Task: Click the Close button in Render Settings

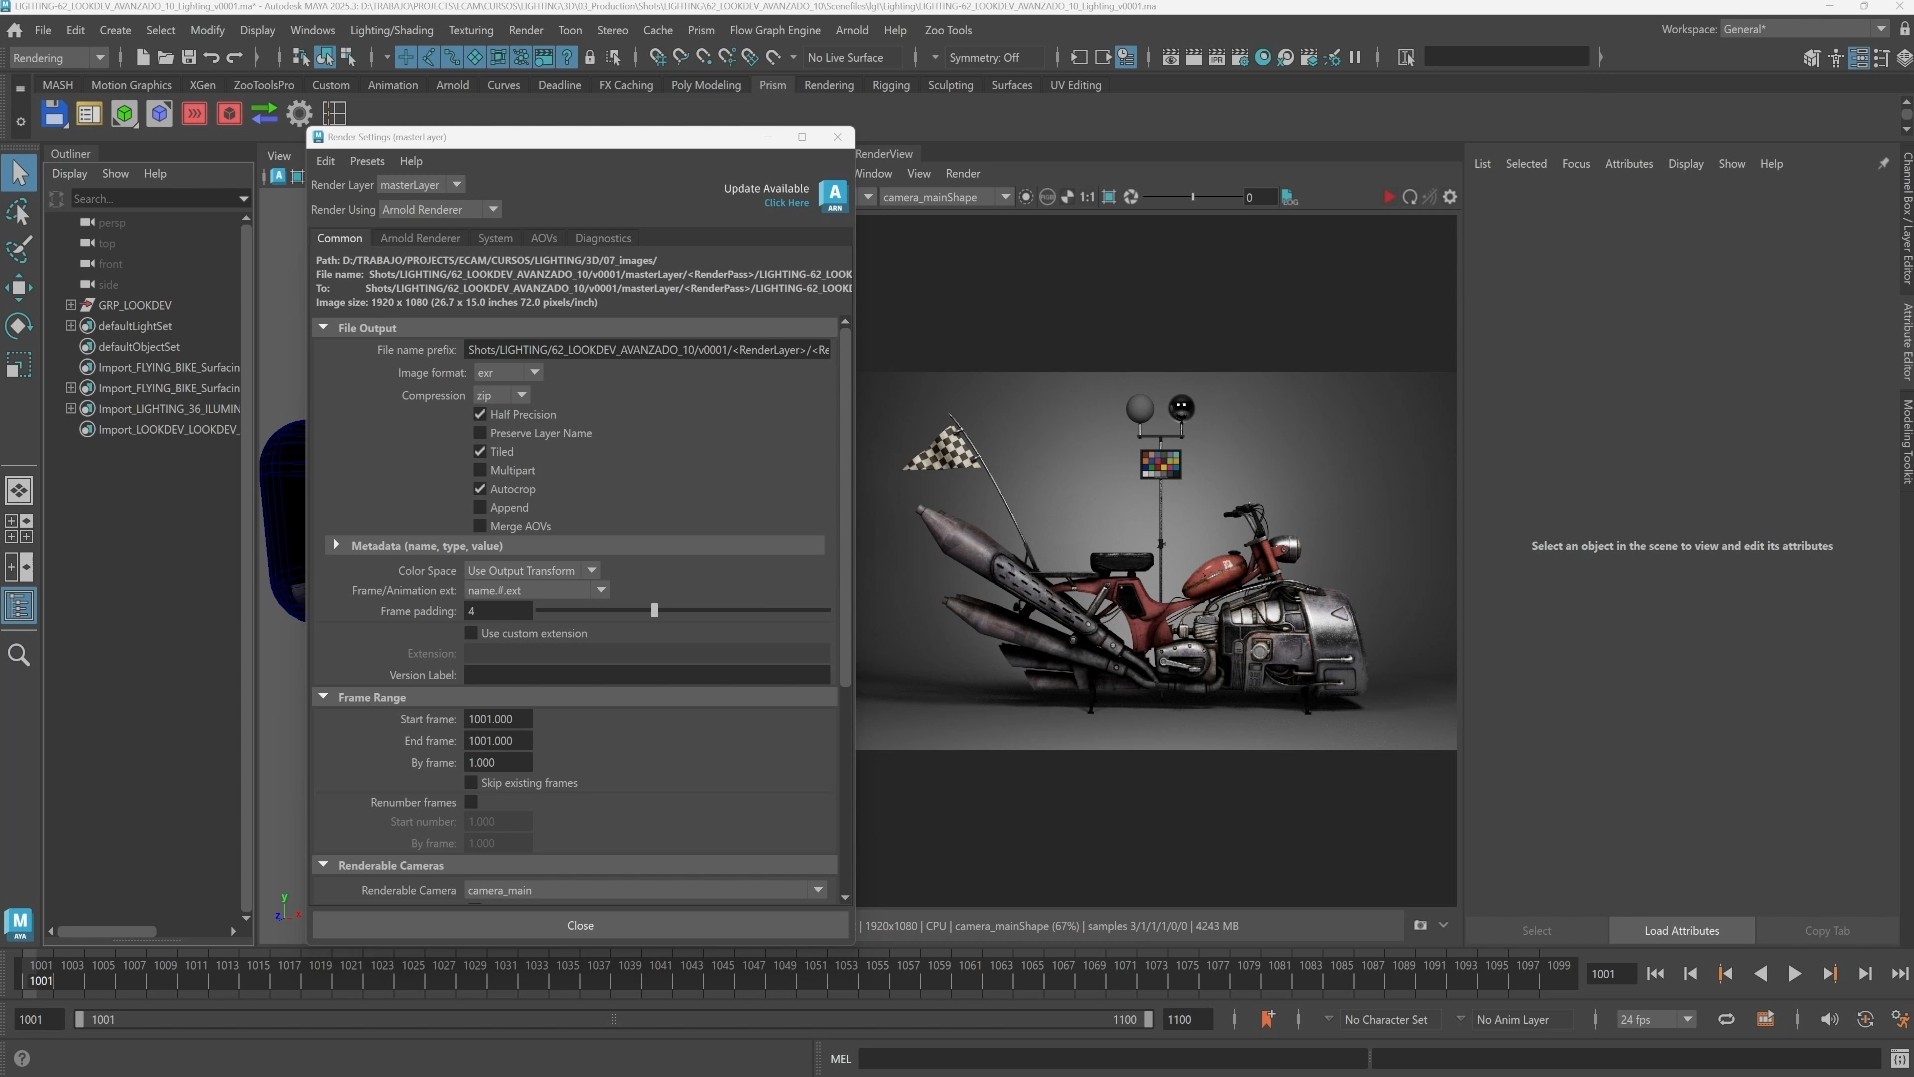Action: 580,926
